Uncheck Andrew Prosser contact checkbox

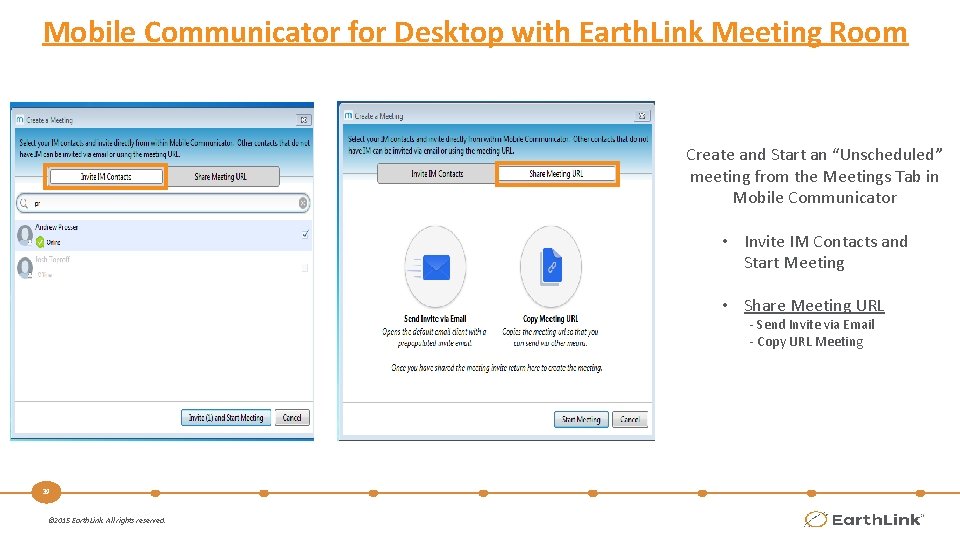tap(305, 234)
